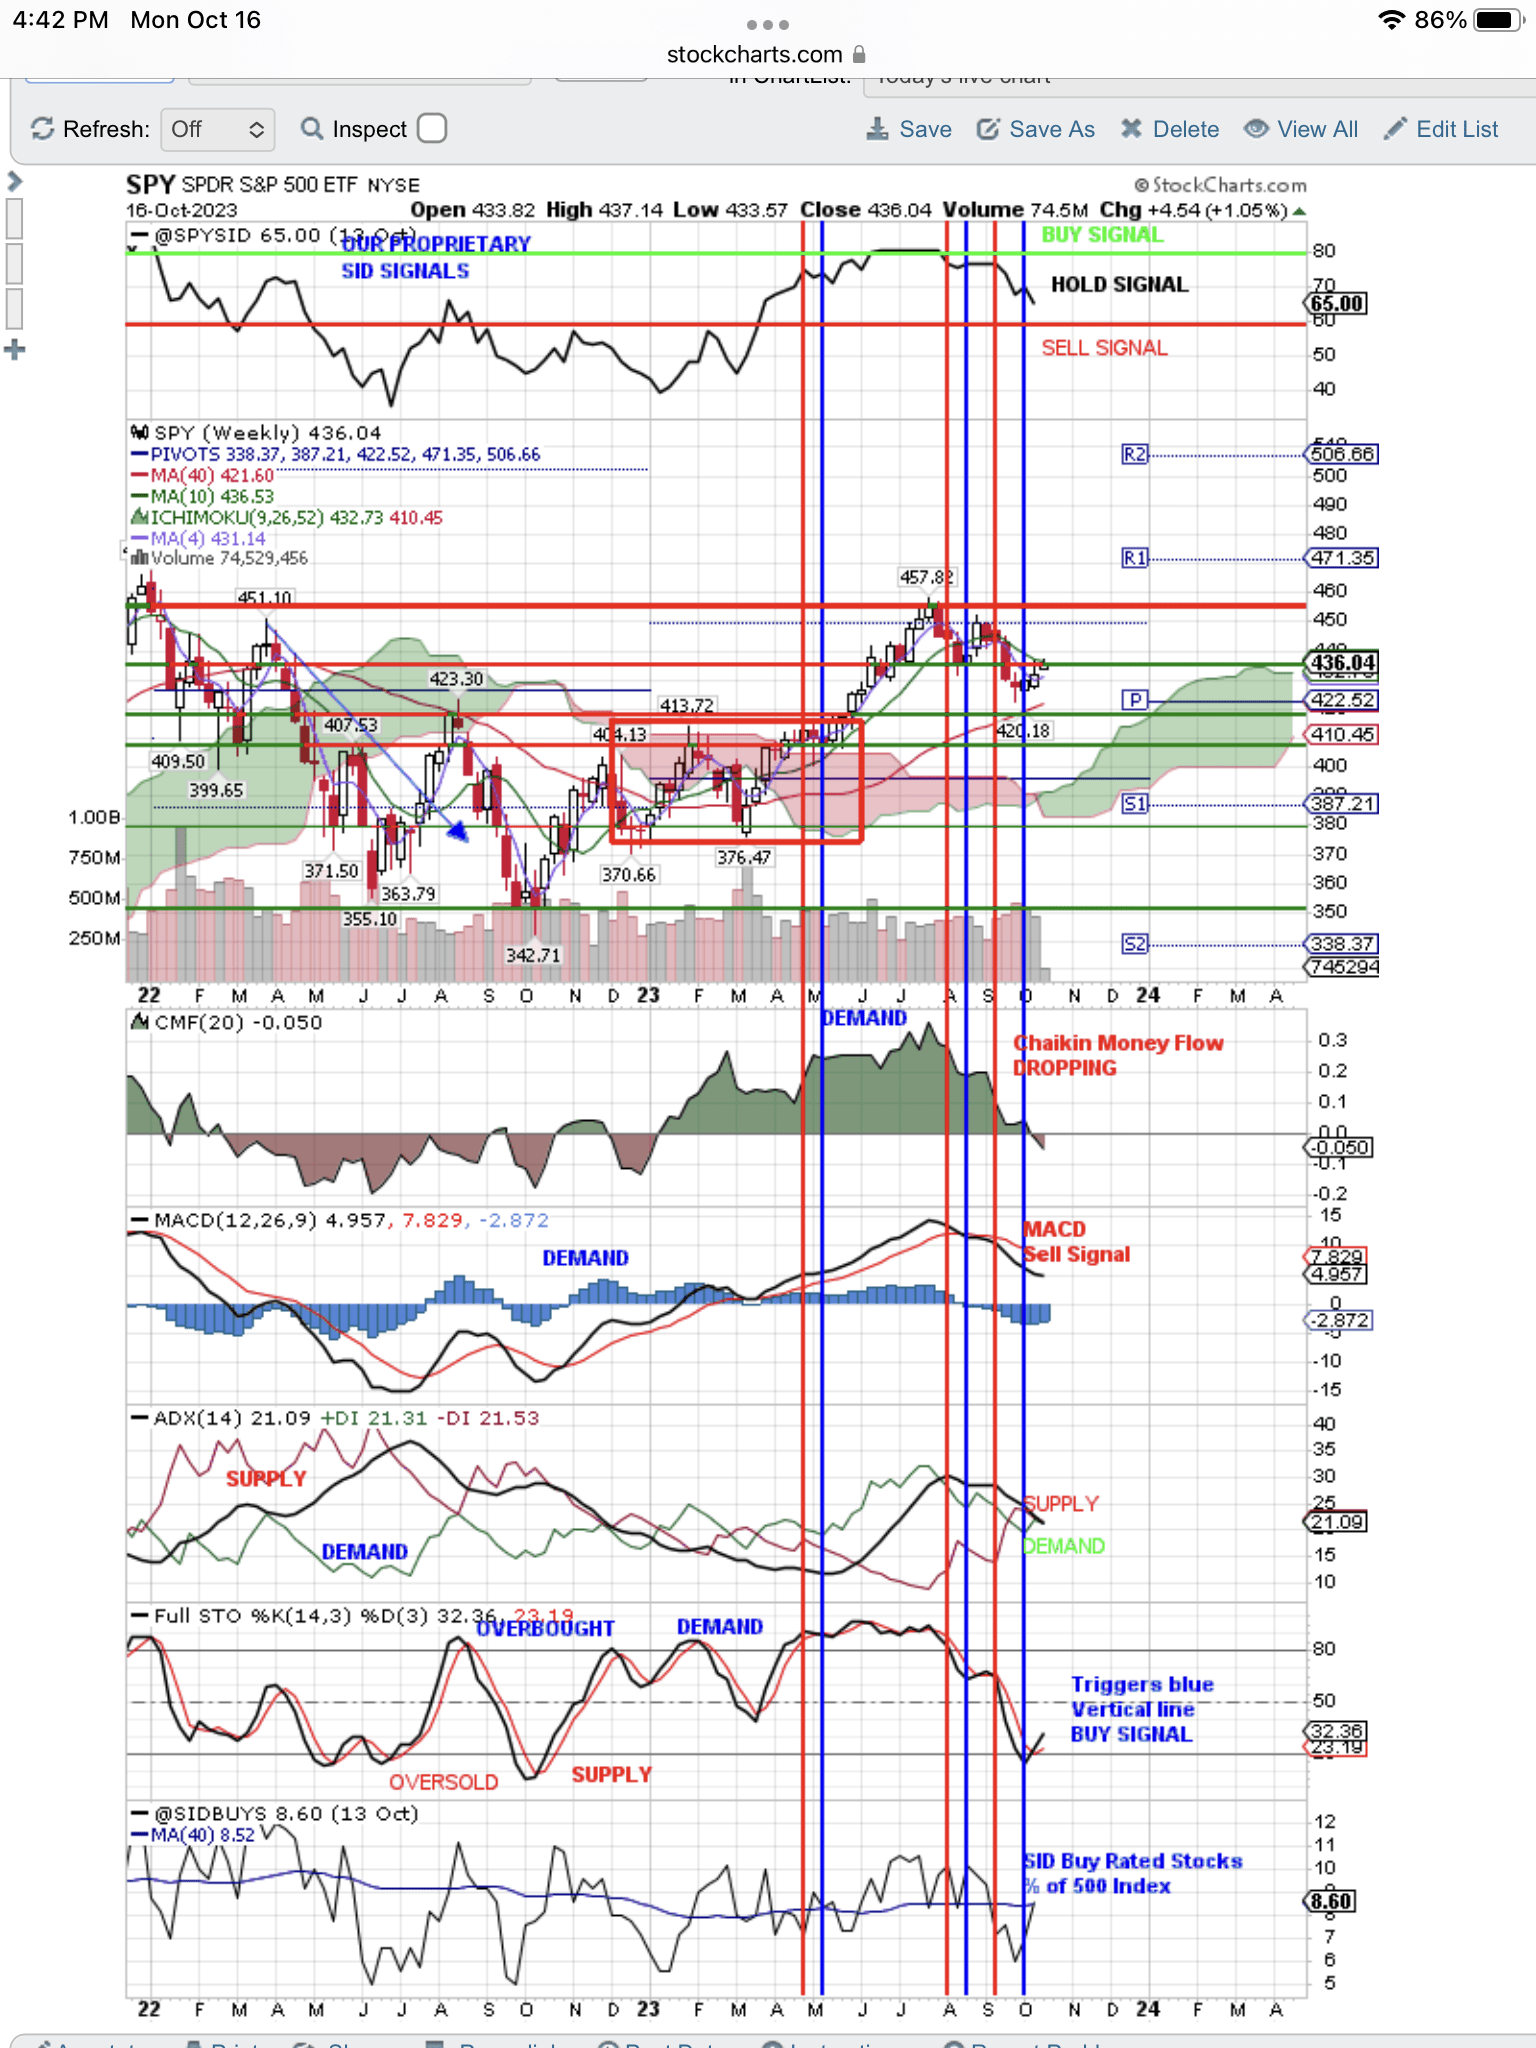Click the 471.35 price axis tag
The width and height of the screenshot is (1536, 2048).
1342,558
